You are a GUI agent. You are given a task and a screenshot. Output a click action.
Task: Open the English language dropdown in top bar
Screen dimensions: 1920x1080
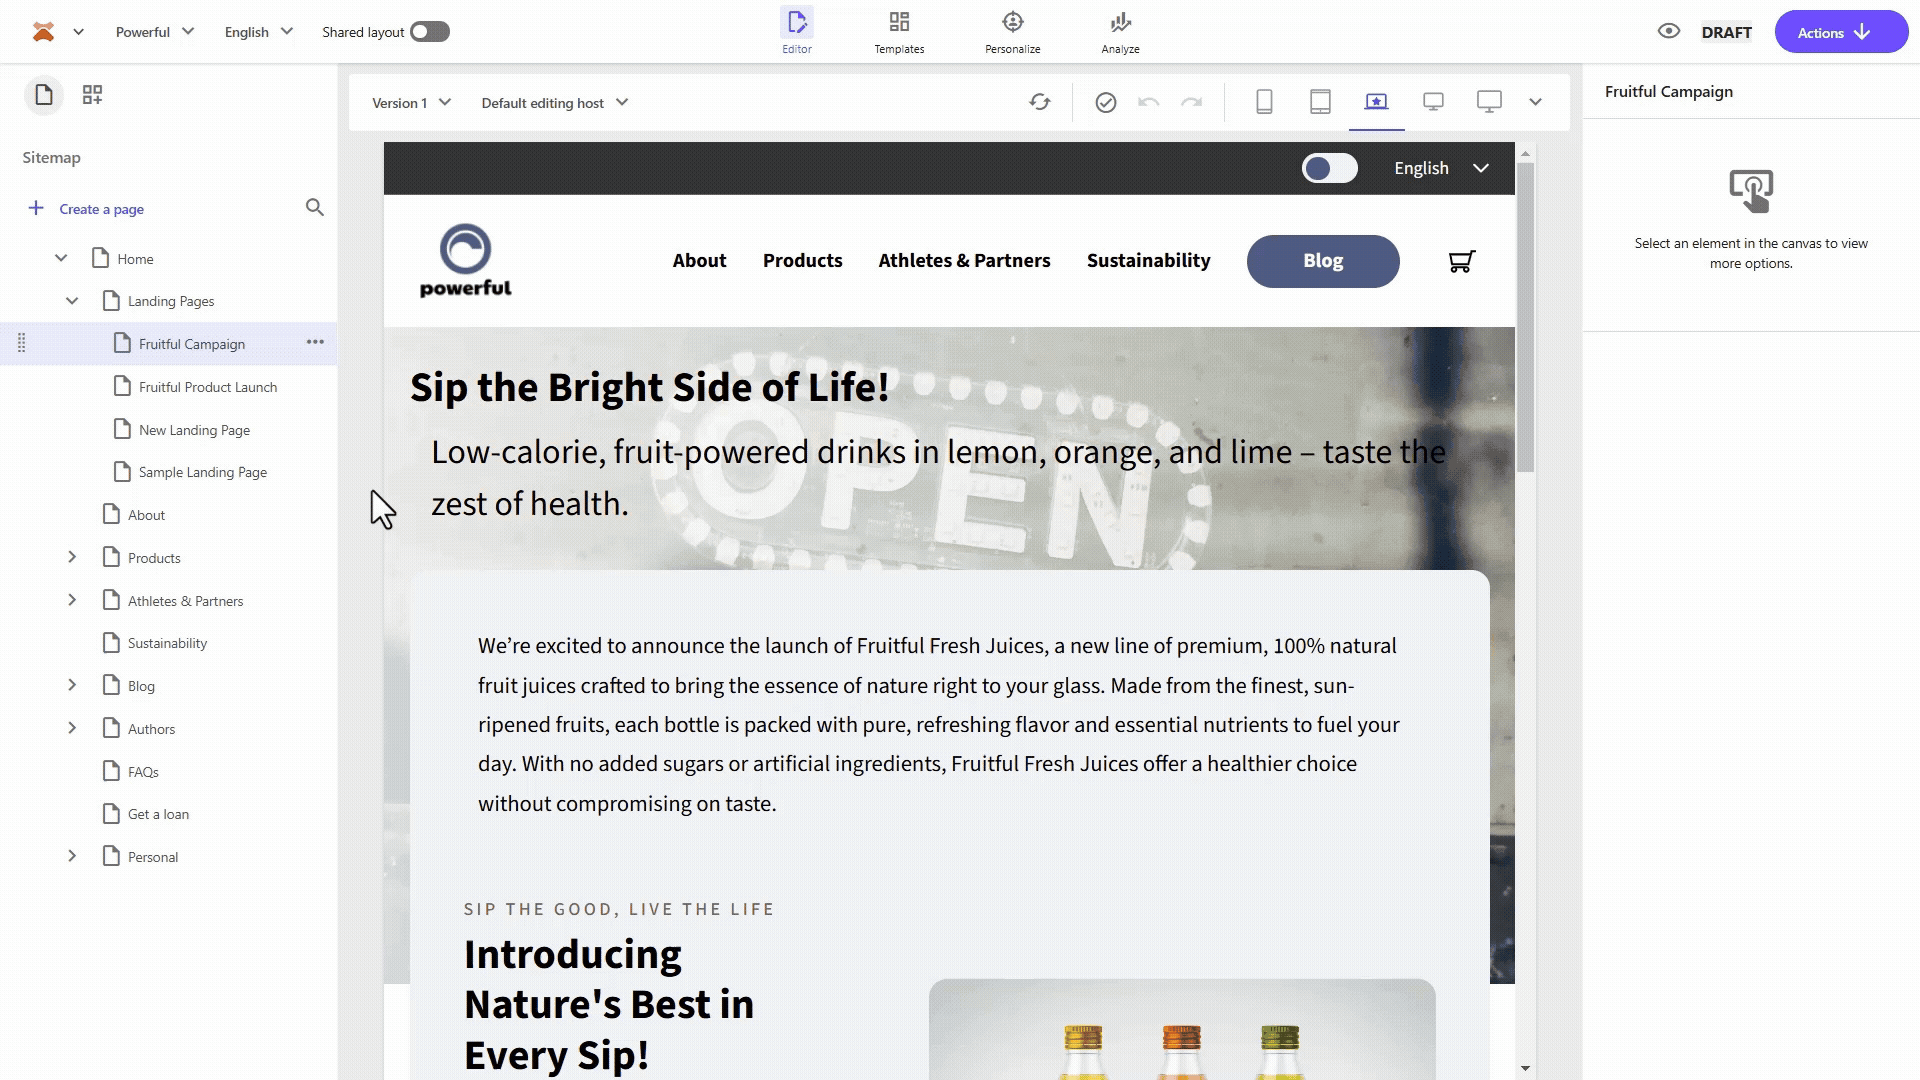point(259,32)
